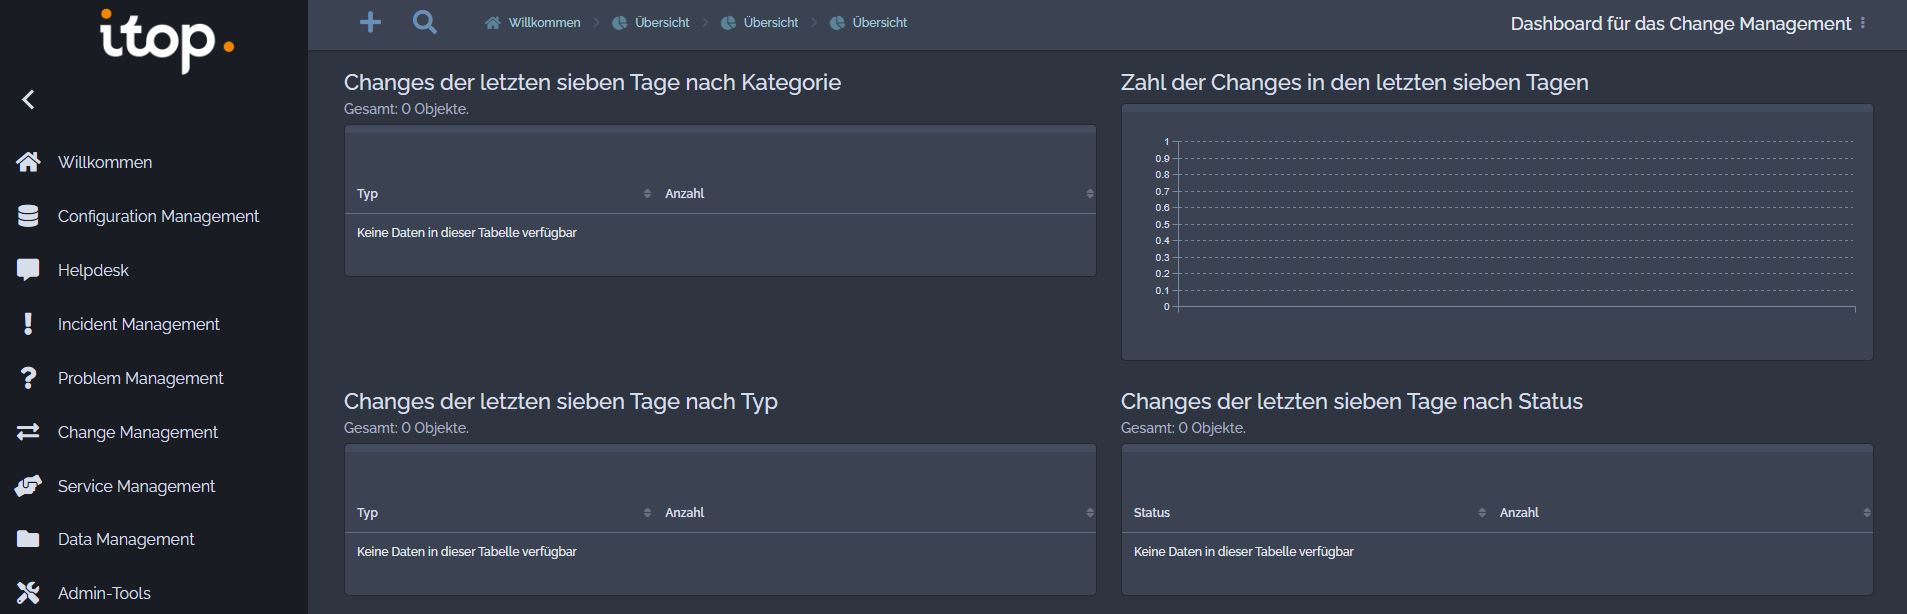Viewport: 1907px width, 614px height.
Task: Open Service Management menu
Action: (x=136, y=486)
